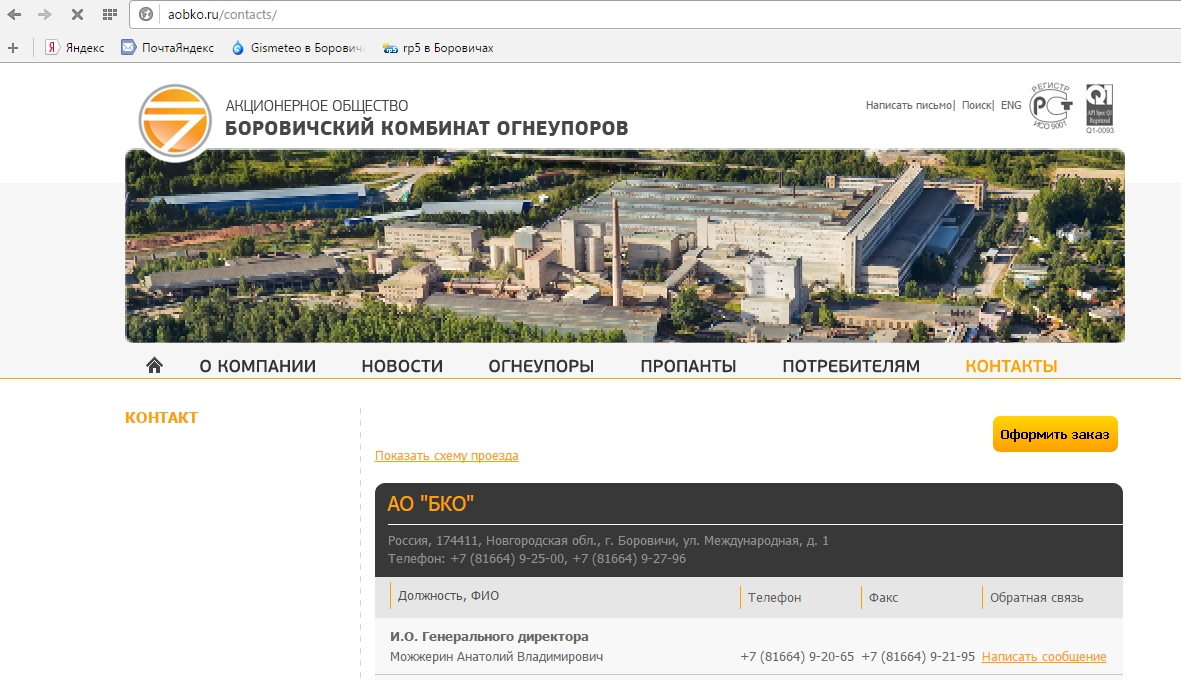Image resolution: width=1181 pixels, height=680 pixels.
Task: Open the ПочтаЯндекс bookmark
Action: [167, 47]
